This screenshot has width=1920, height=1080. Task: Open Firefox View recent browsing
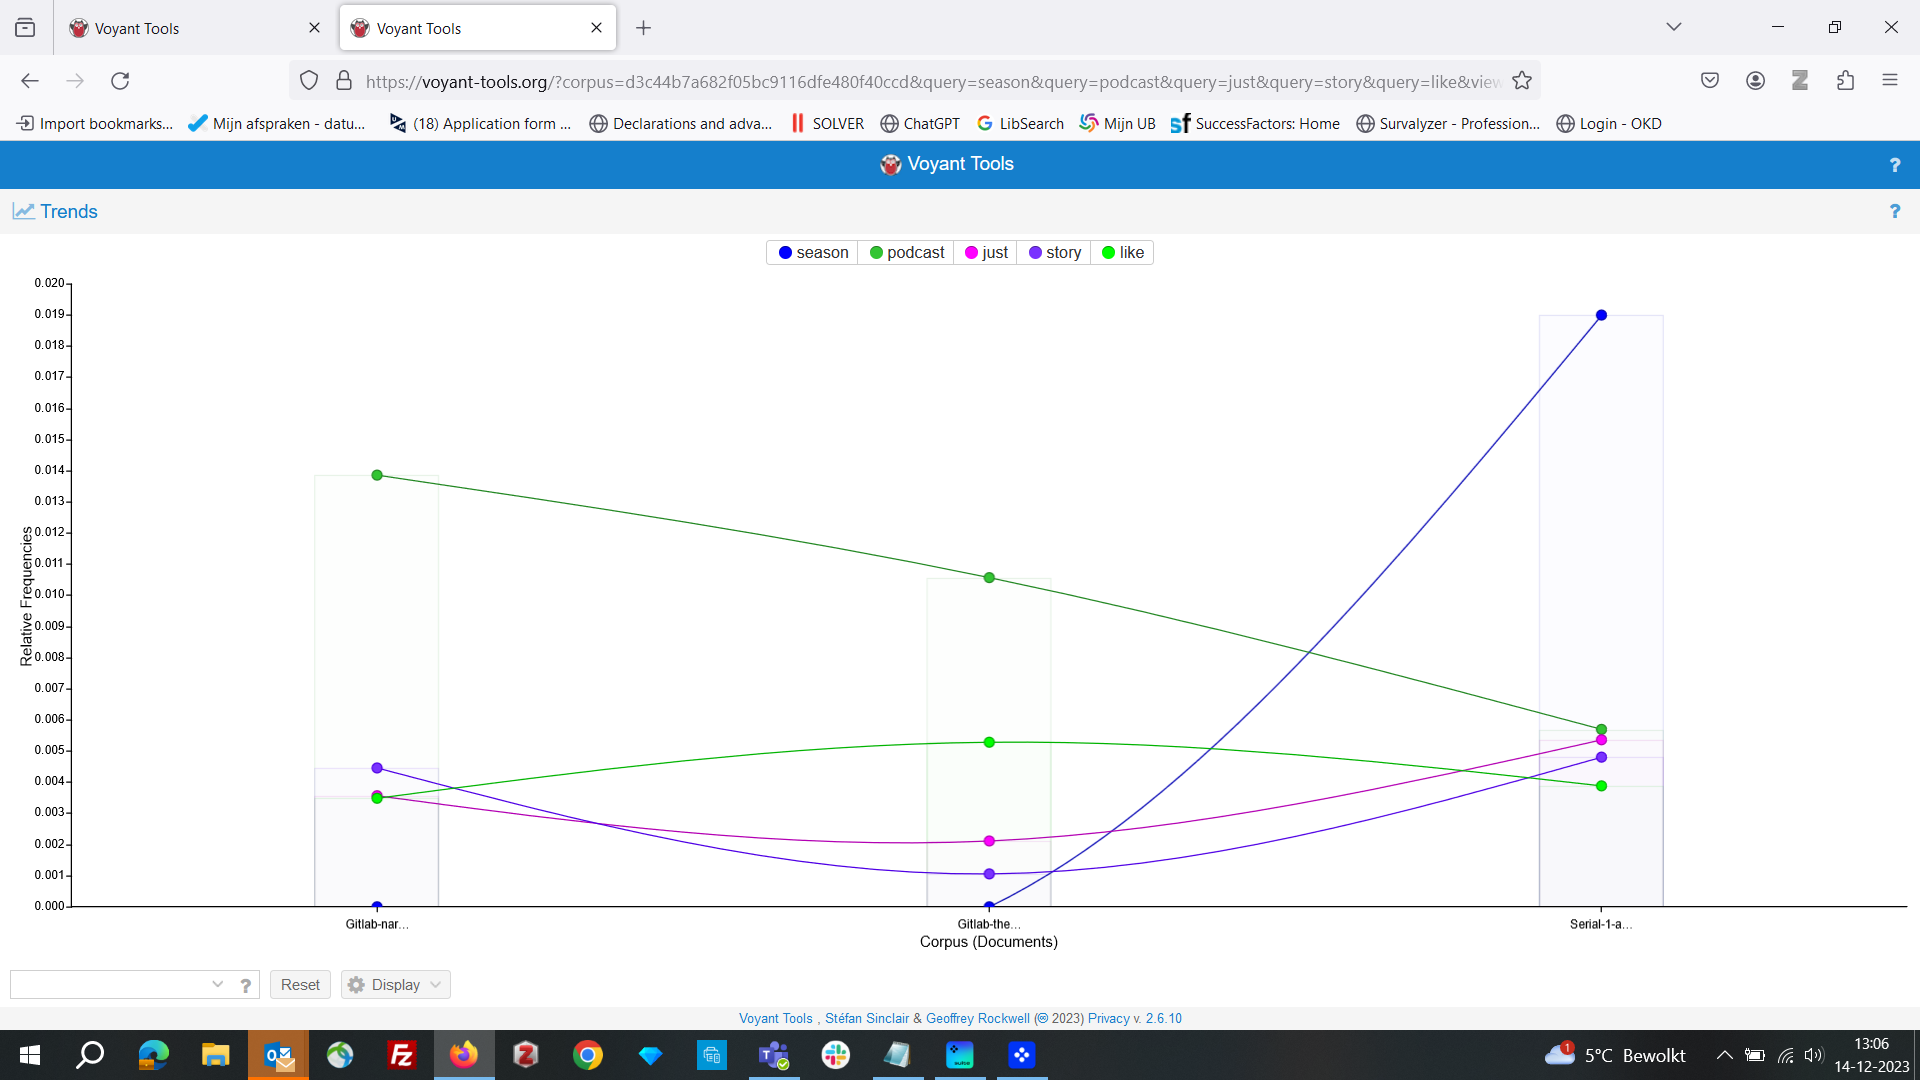click(25, 28)
